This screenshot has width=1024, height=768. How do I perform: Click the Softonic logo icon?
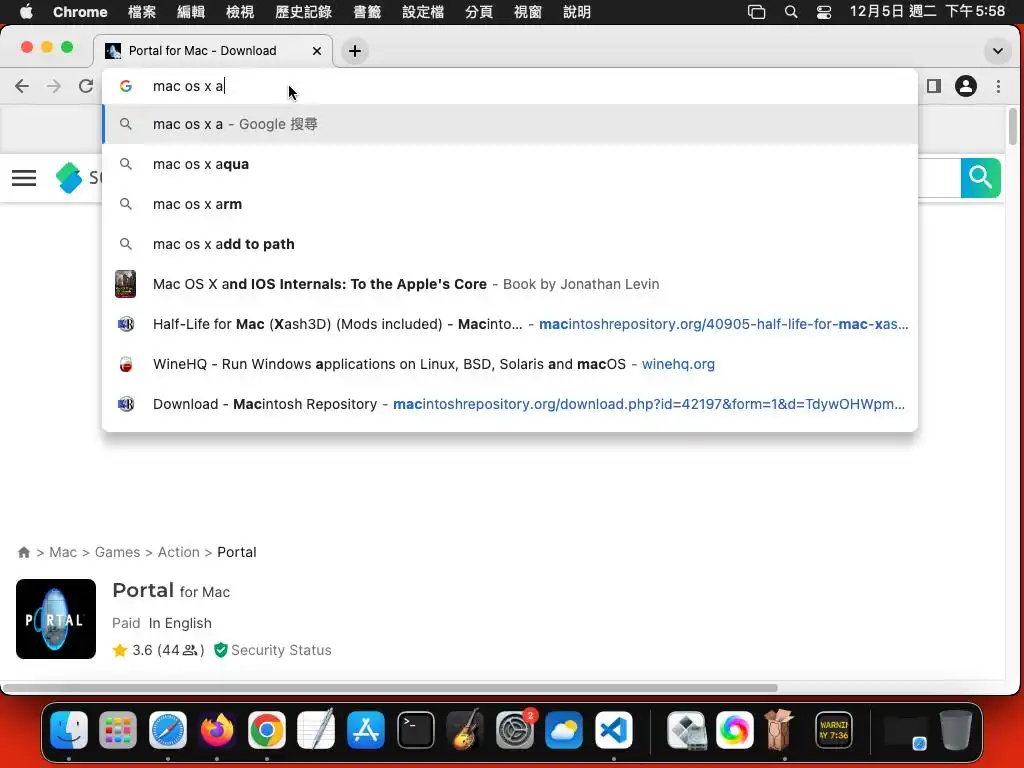tap(69, 178)
